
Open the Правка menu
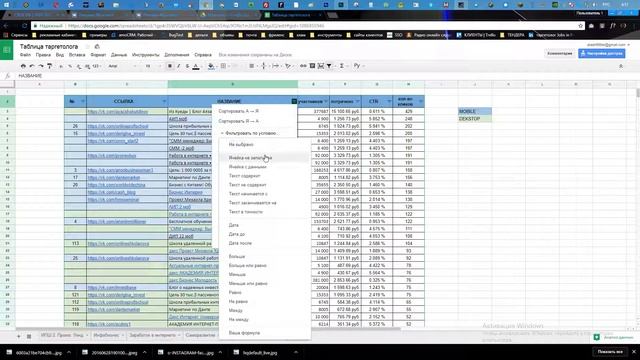pyautogui.click(x=43, y=55)
